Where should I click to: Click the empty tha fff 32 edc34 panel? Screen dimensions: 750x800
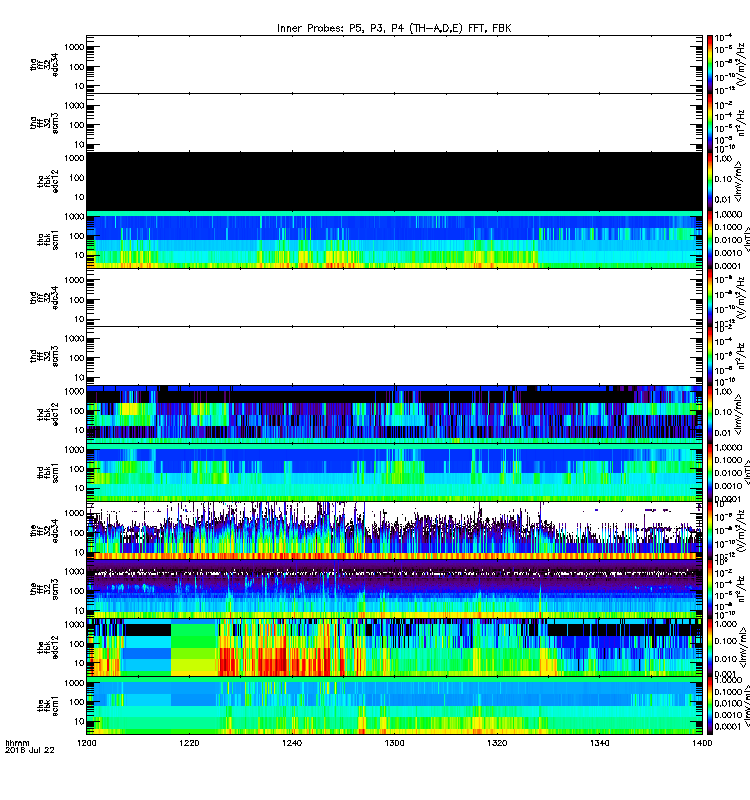point(394,64)
